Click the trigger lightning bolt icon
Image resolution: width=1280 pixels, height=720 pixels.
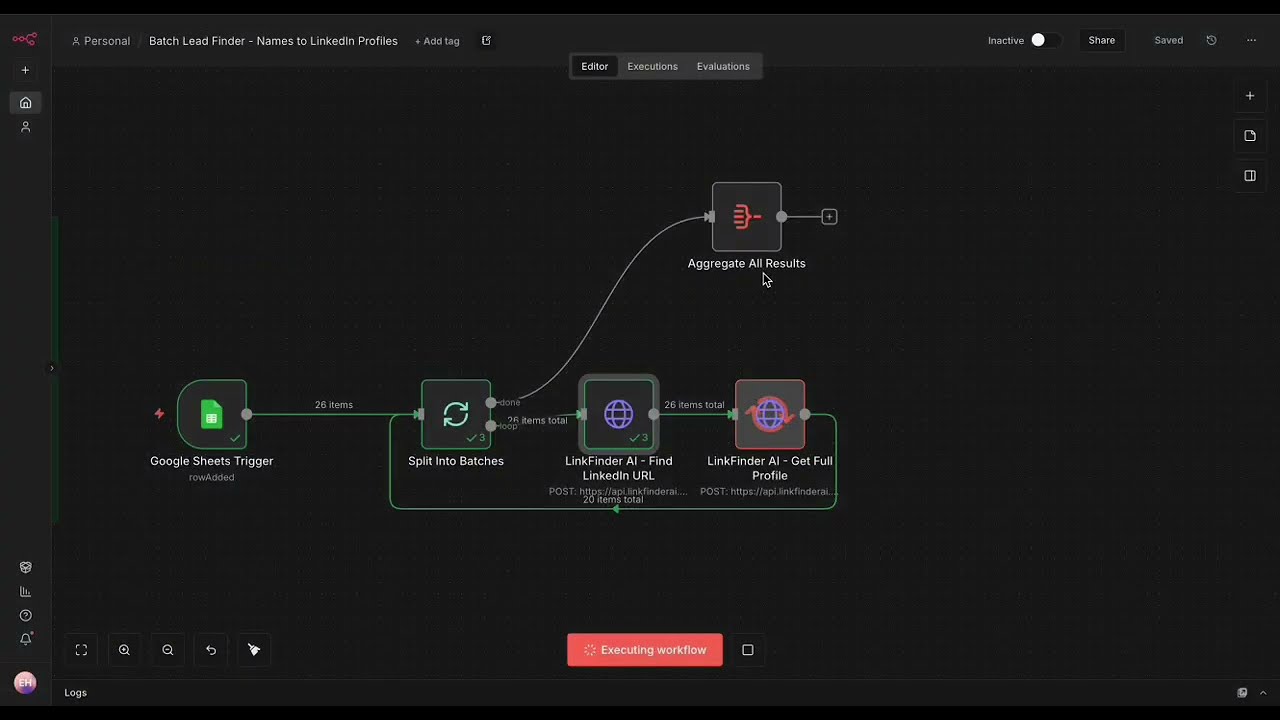coord(159,413)
